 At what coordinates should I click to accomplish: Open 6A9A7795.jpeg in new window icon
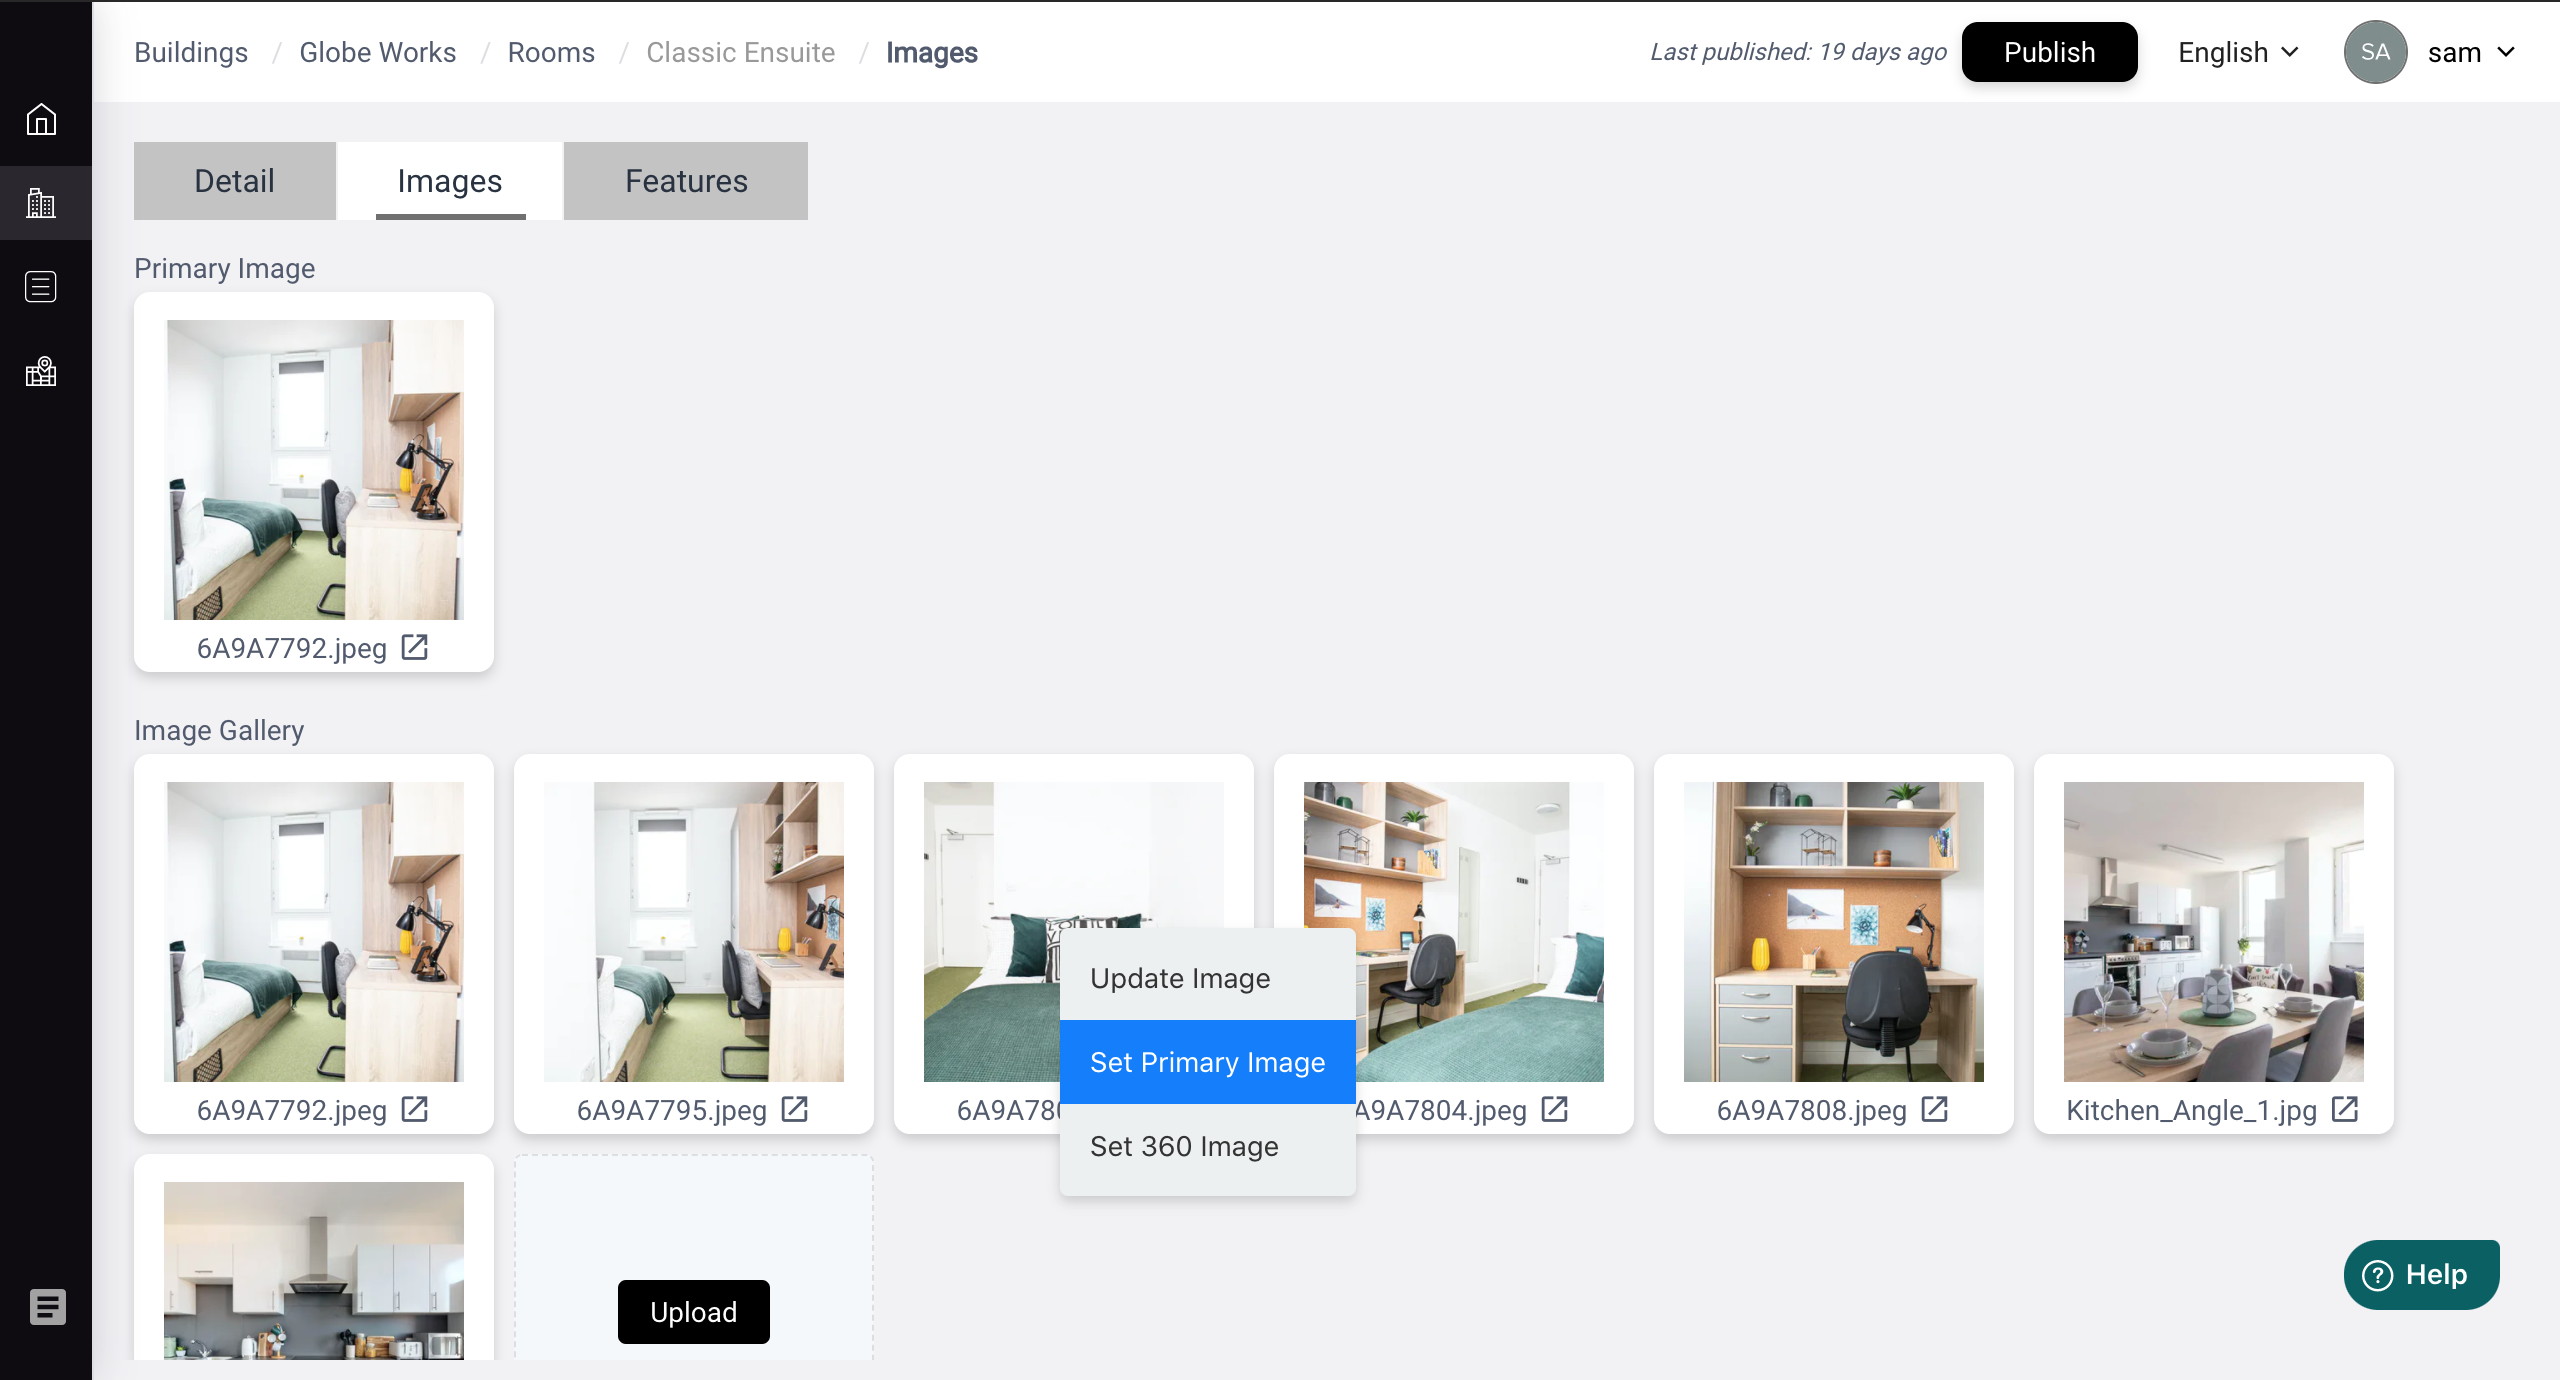click(795, 1110)
